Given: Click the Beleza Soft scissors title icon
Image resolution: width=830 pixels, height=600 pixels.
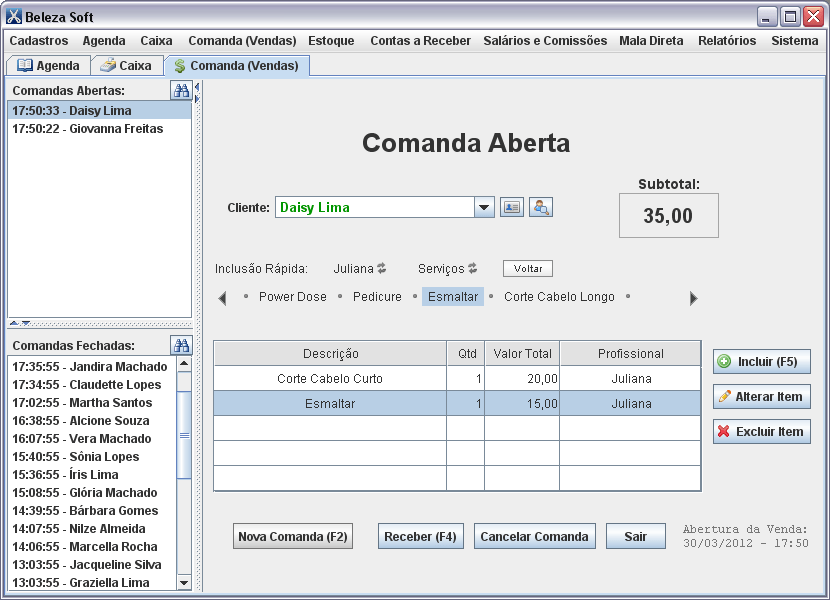Looking at the screenshot, I should point(14,17).
